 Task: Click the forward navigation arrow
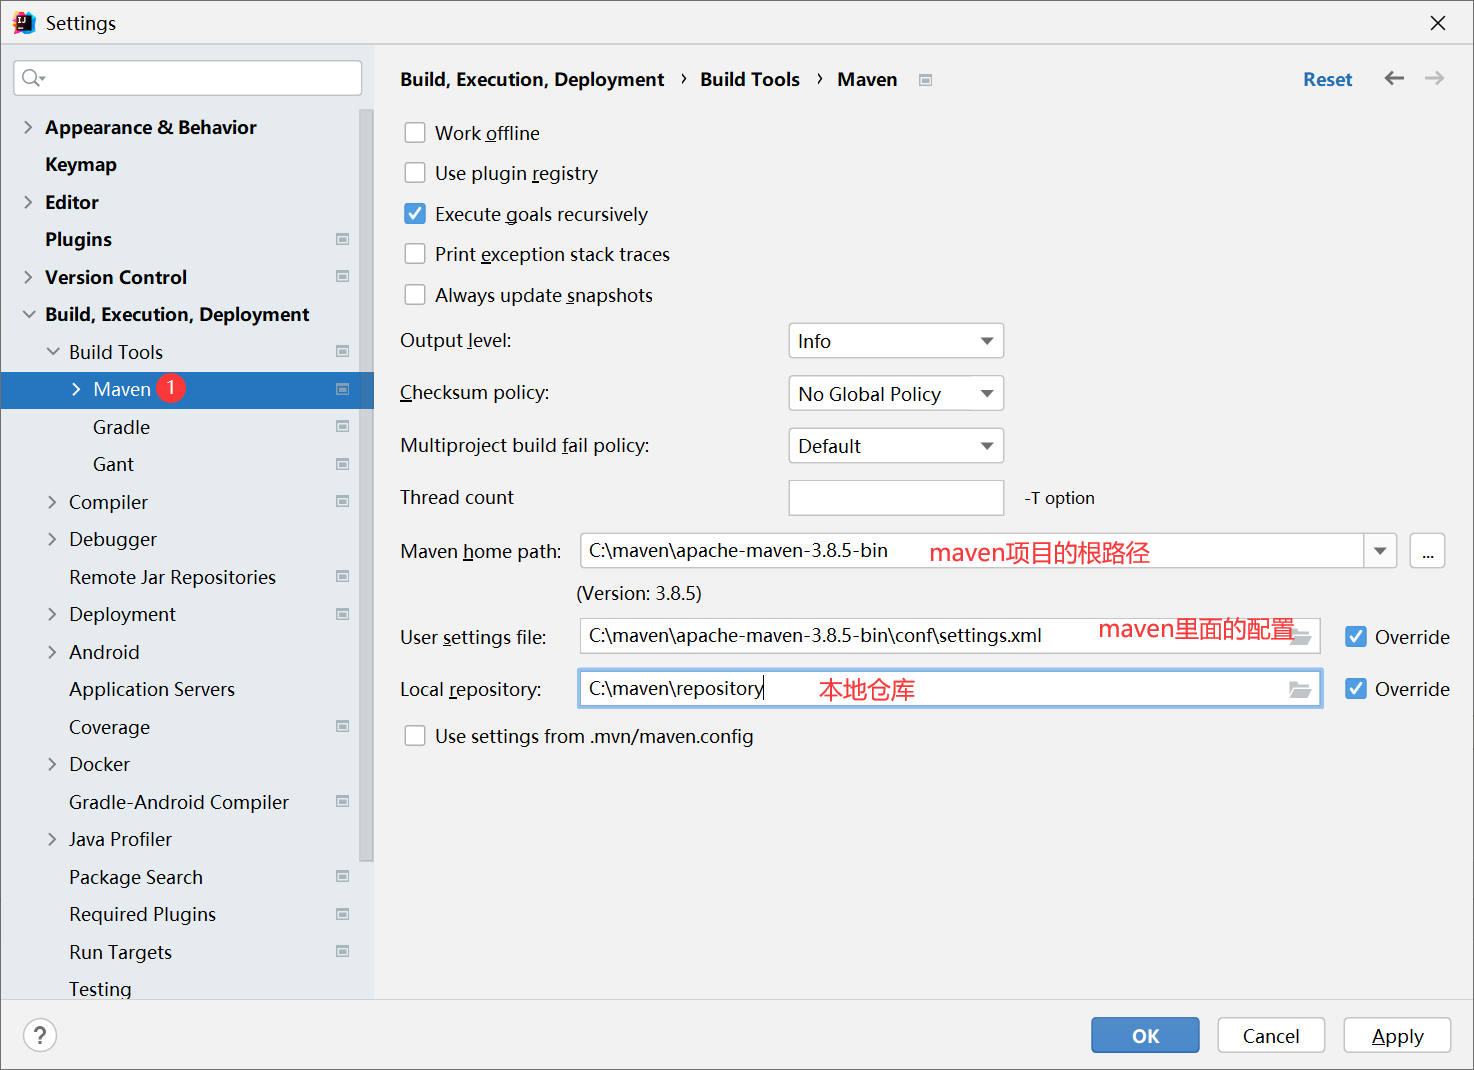1434,78
